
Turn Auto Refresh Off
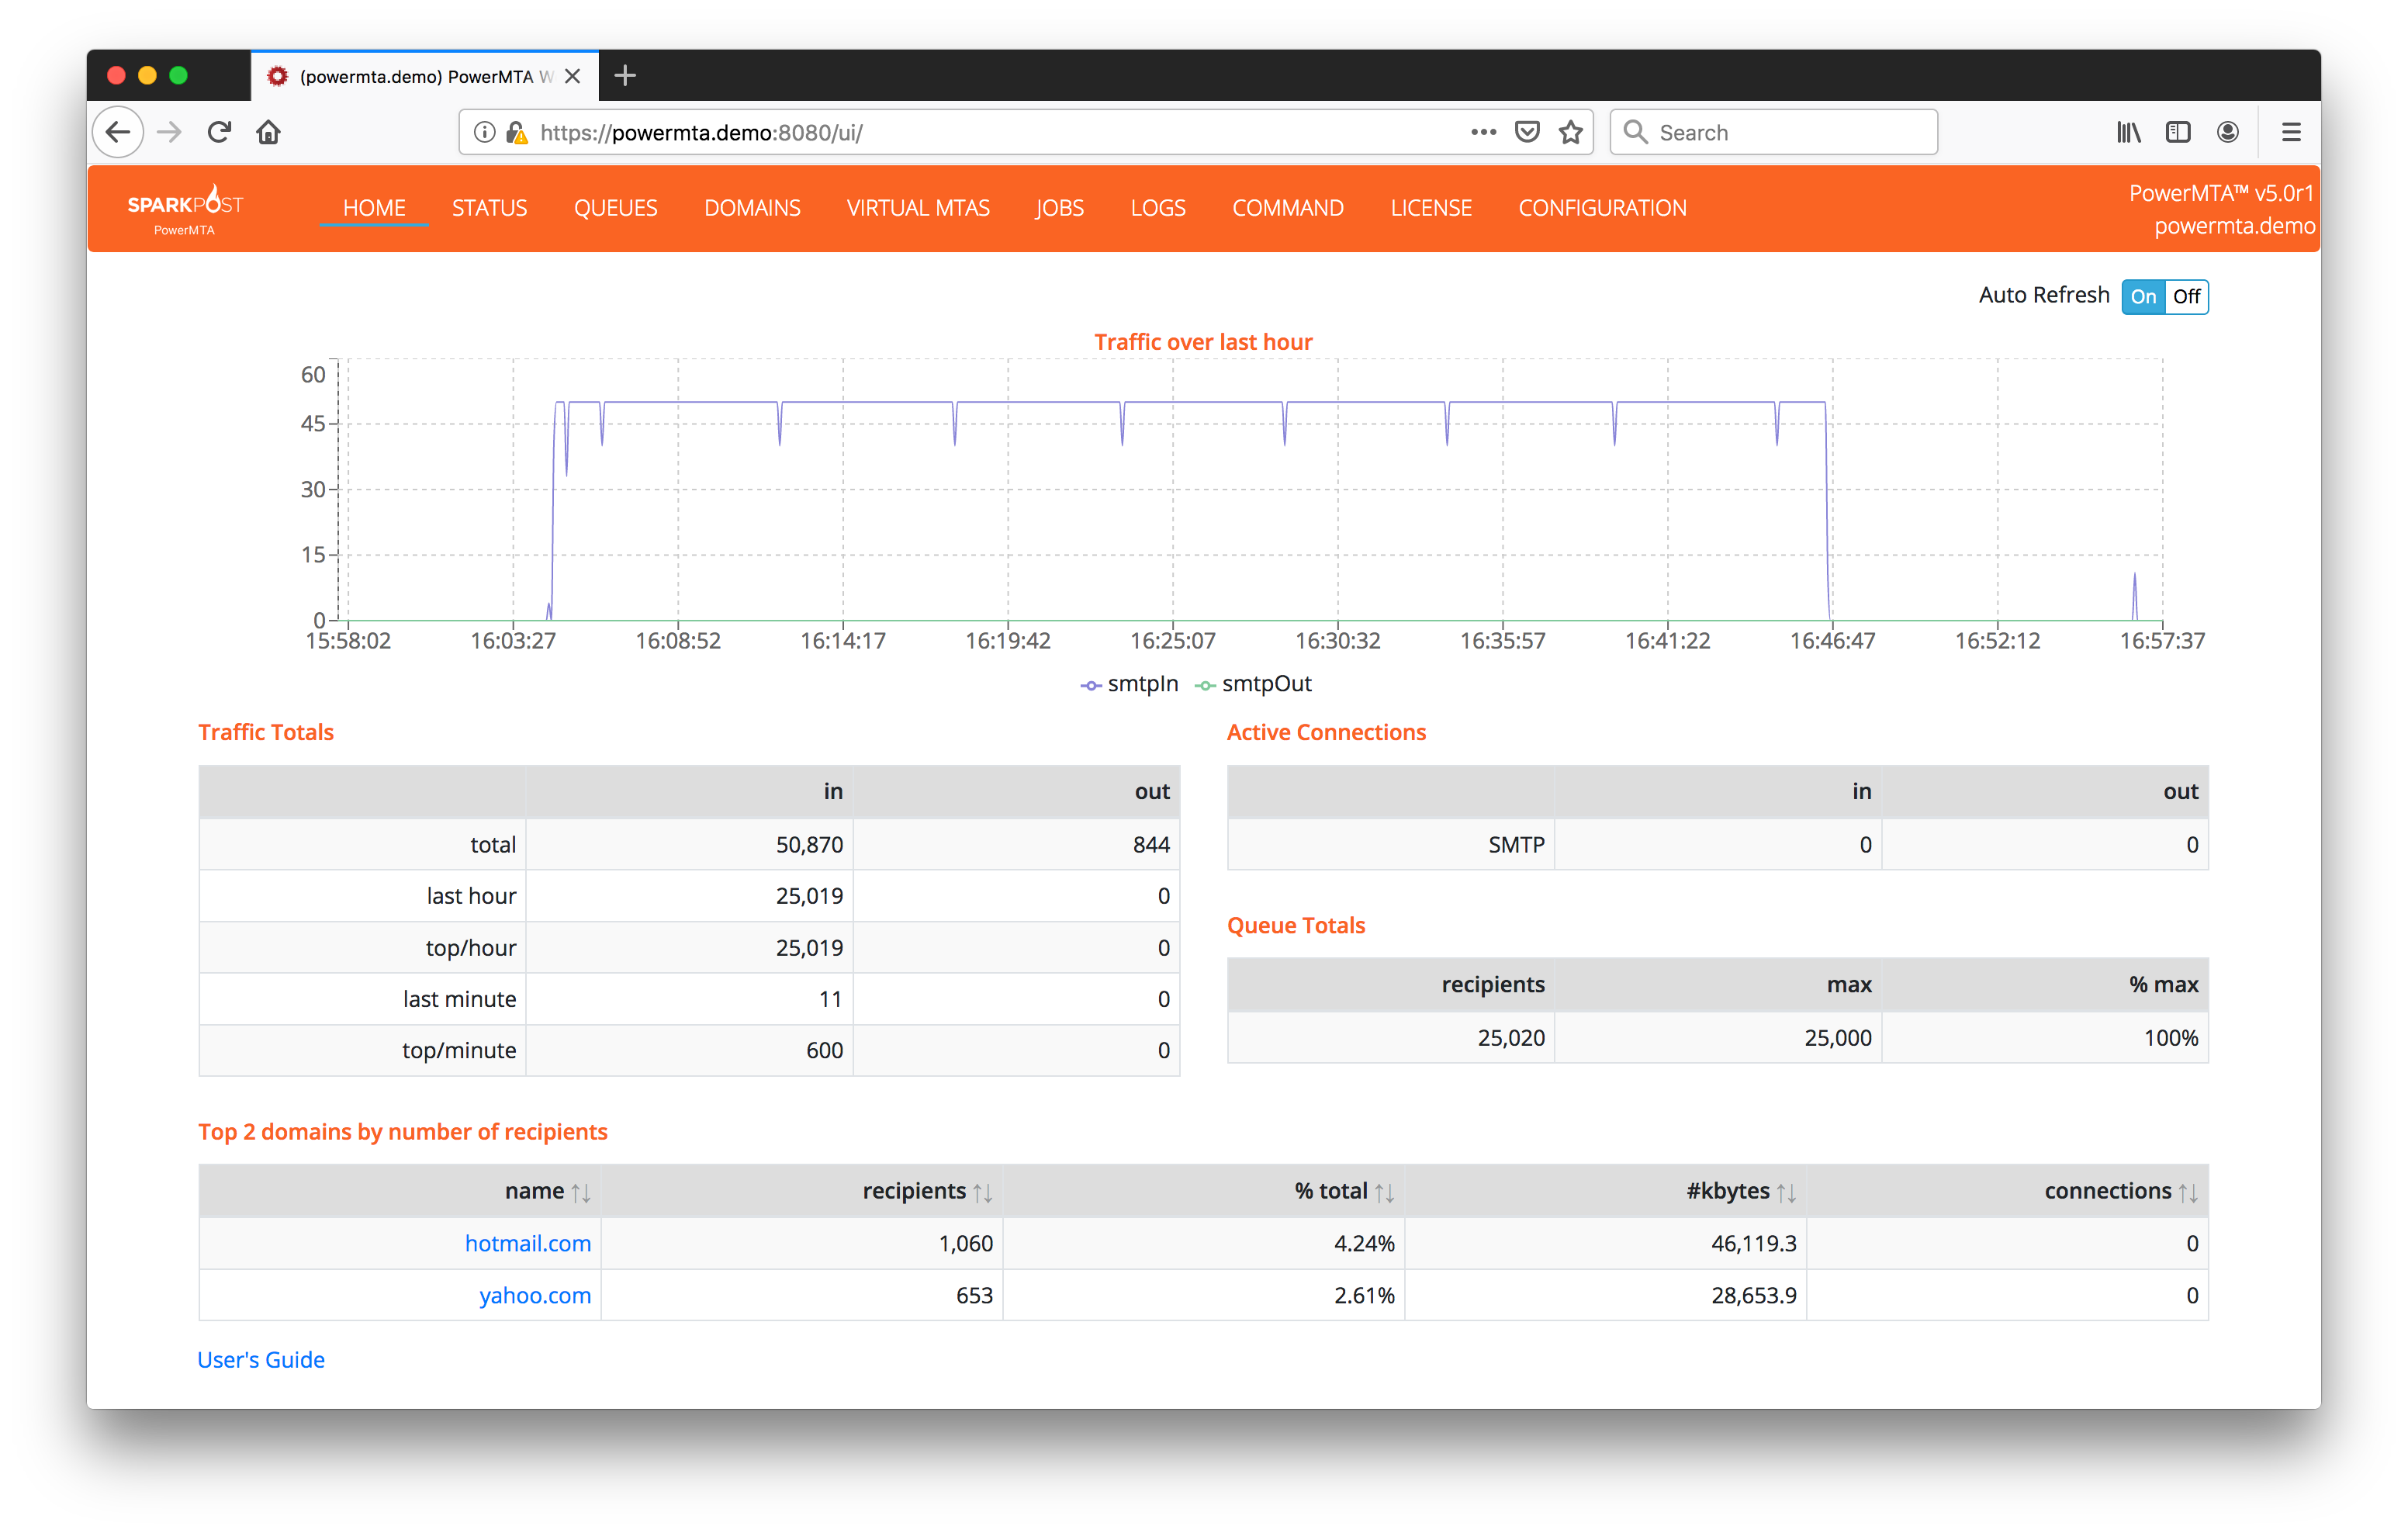click(x=2186, y=297)
